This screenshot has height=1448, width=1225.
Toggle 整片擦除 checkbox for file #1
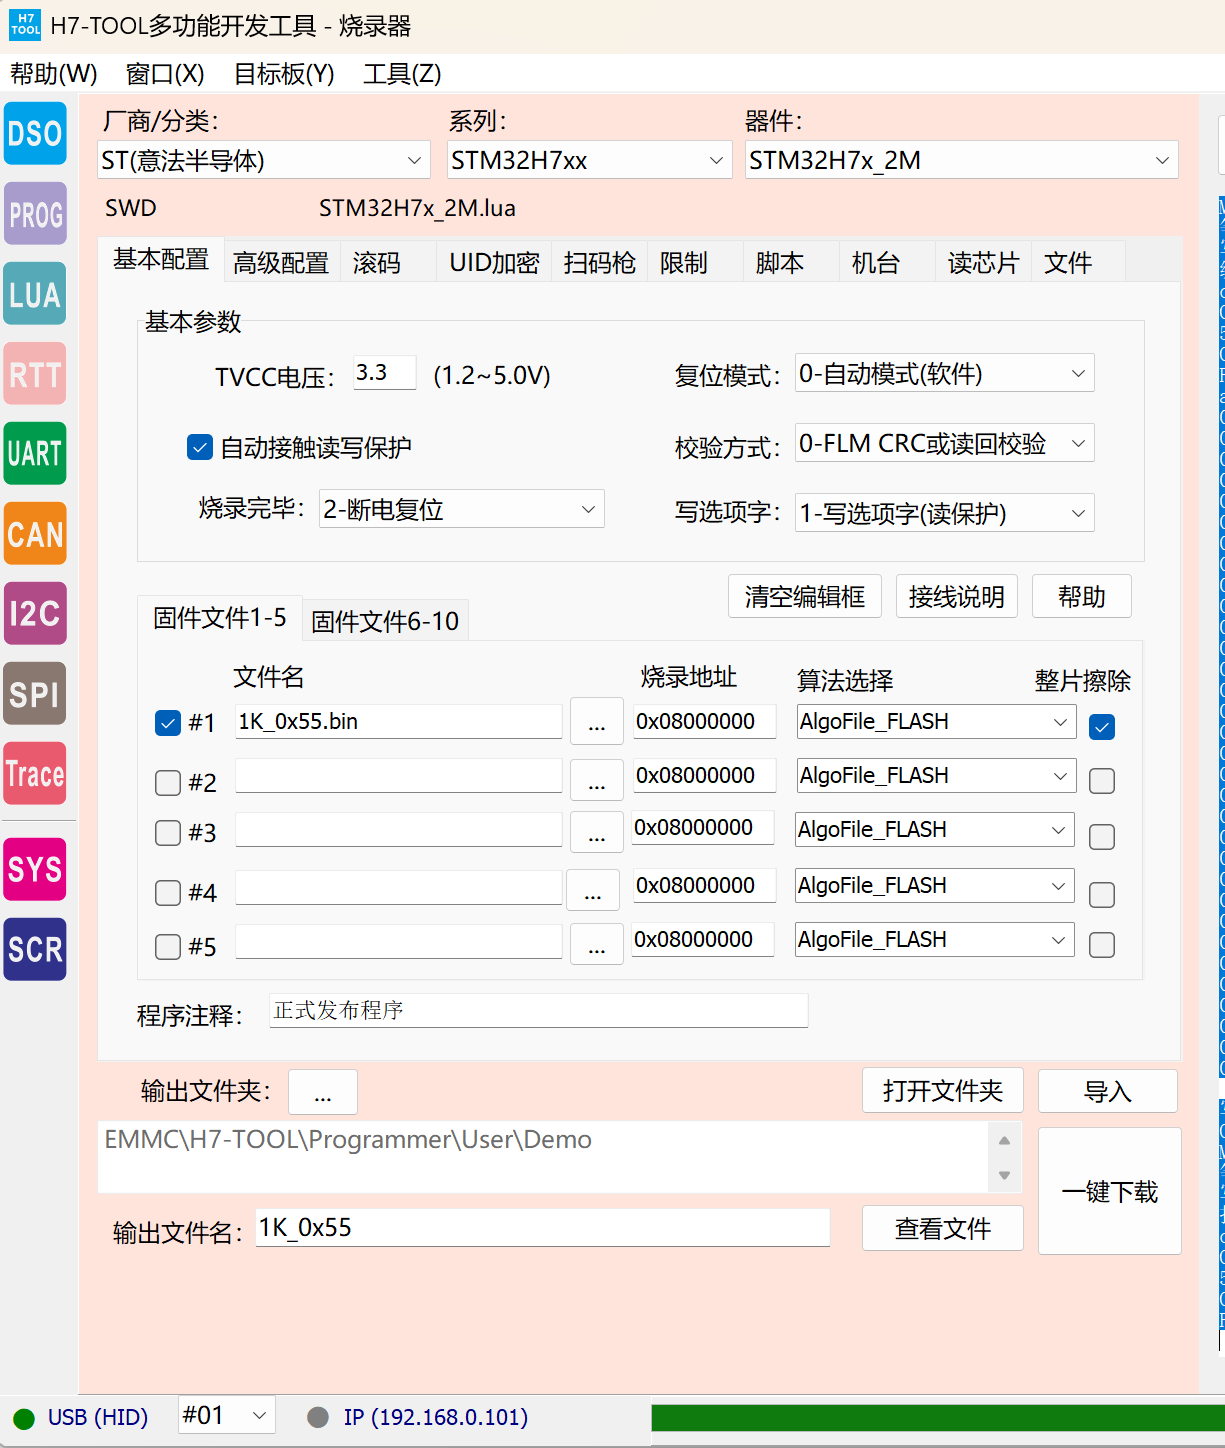click(x=1102, y=727)
